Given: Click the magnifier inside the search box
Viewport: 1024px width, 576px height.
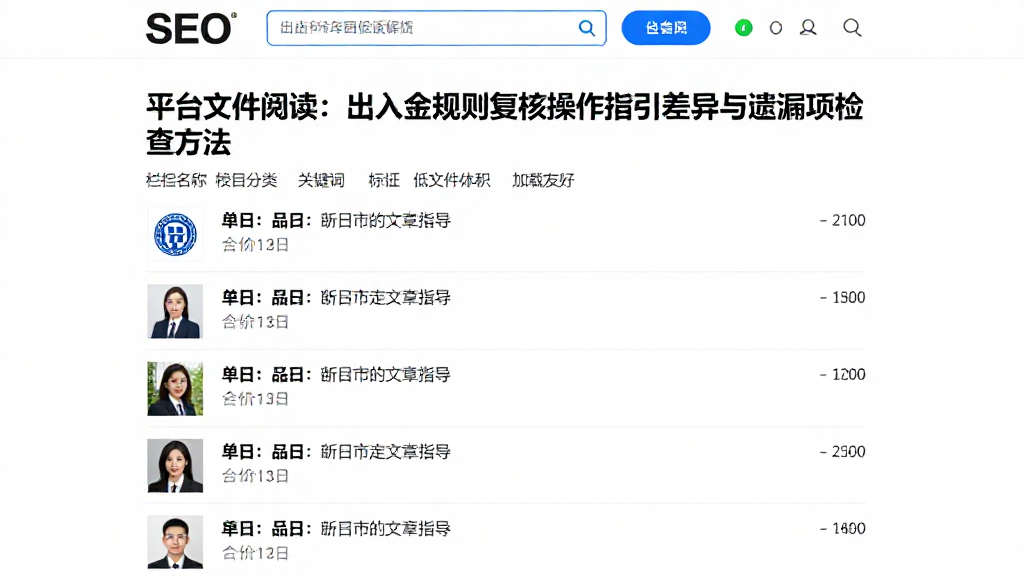Looking at the screenshot, I should click(x=586, y=28).
